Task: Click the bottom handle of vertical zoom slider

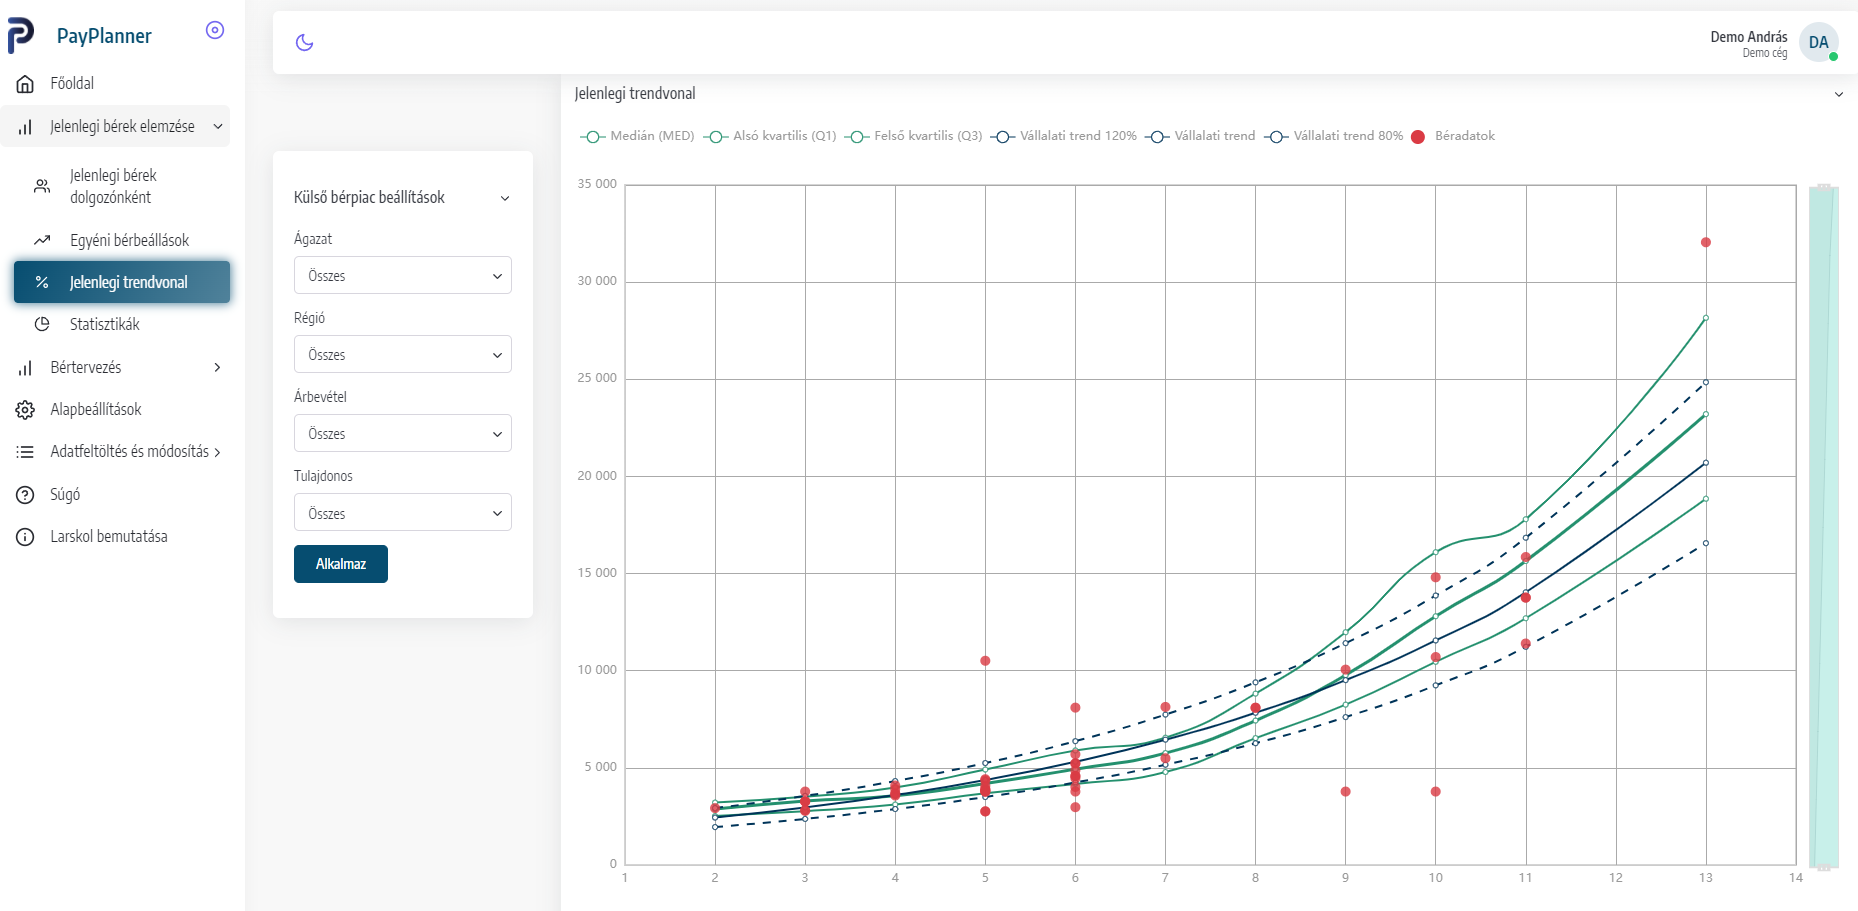Action: pos(1823,867)
